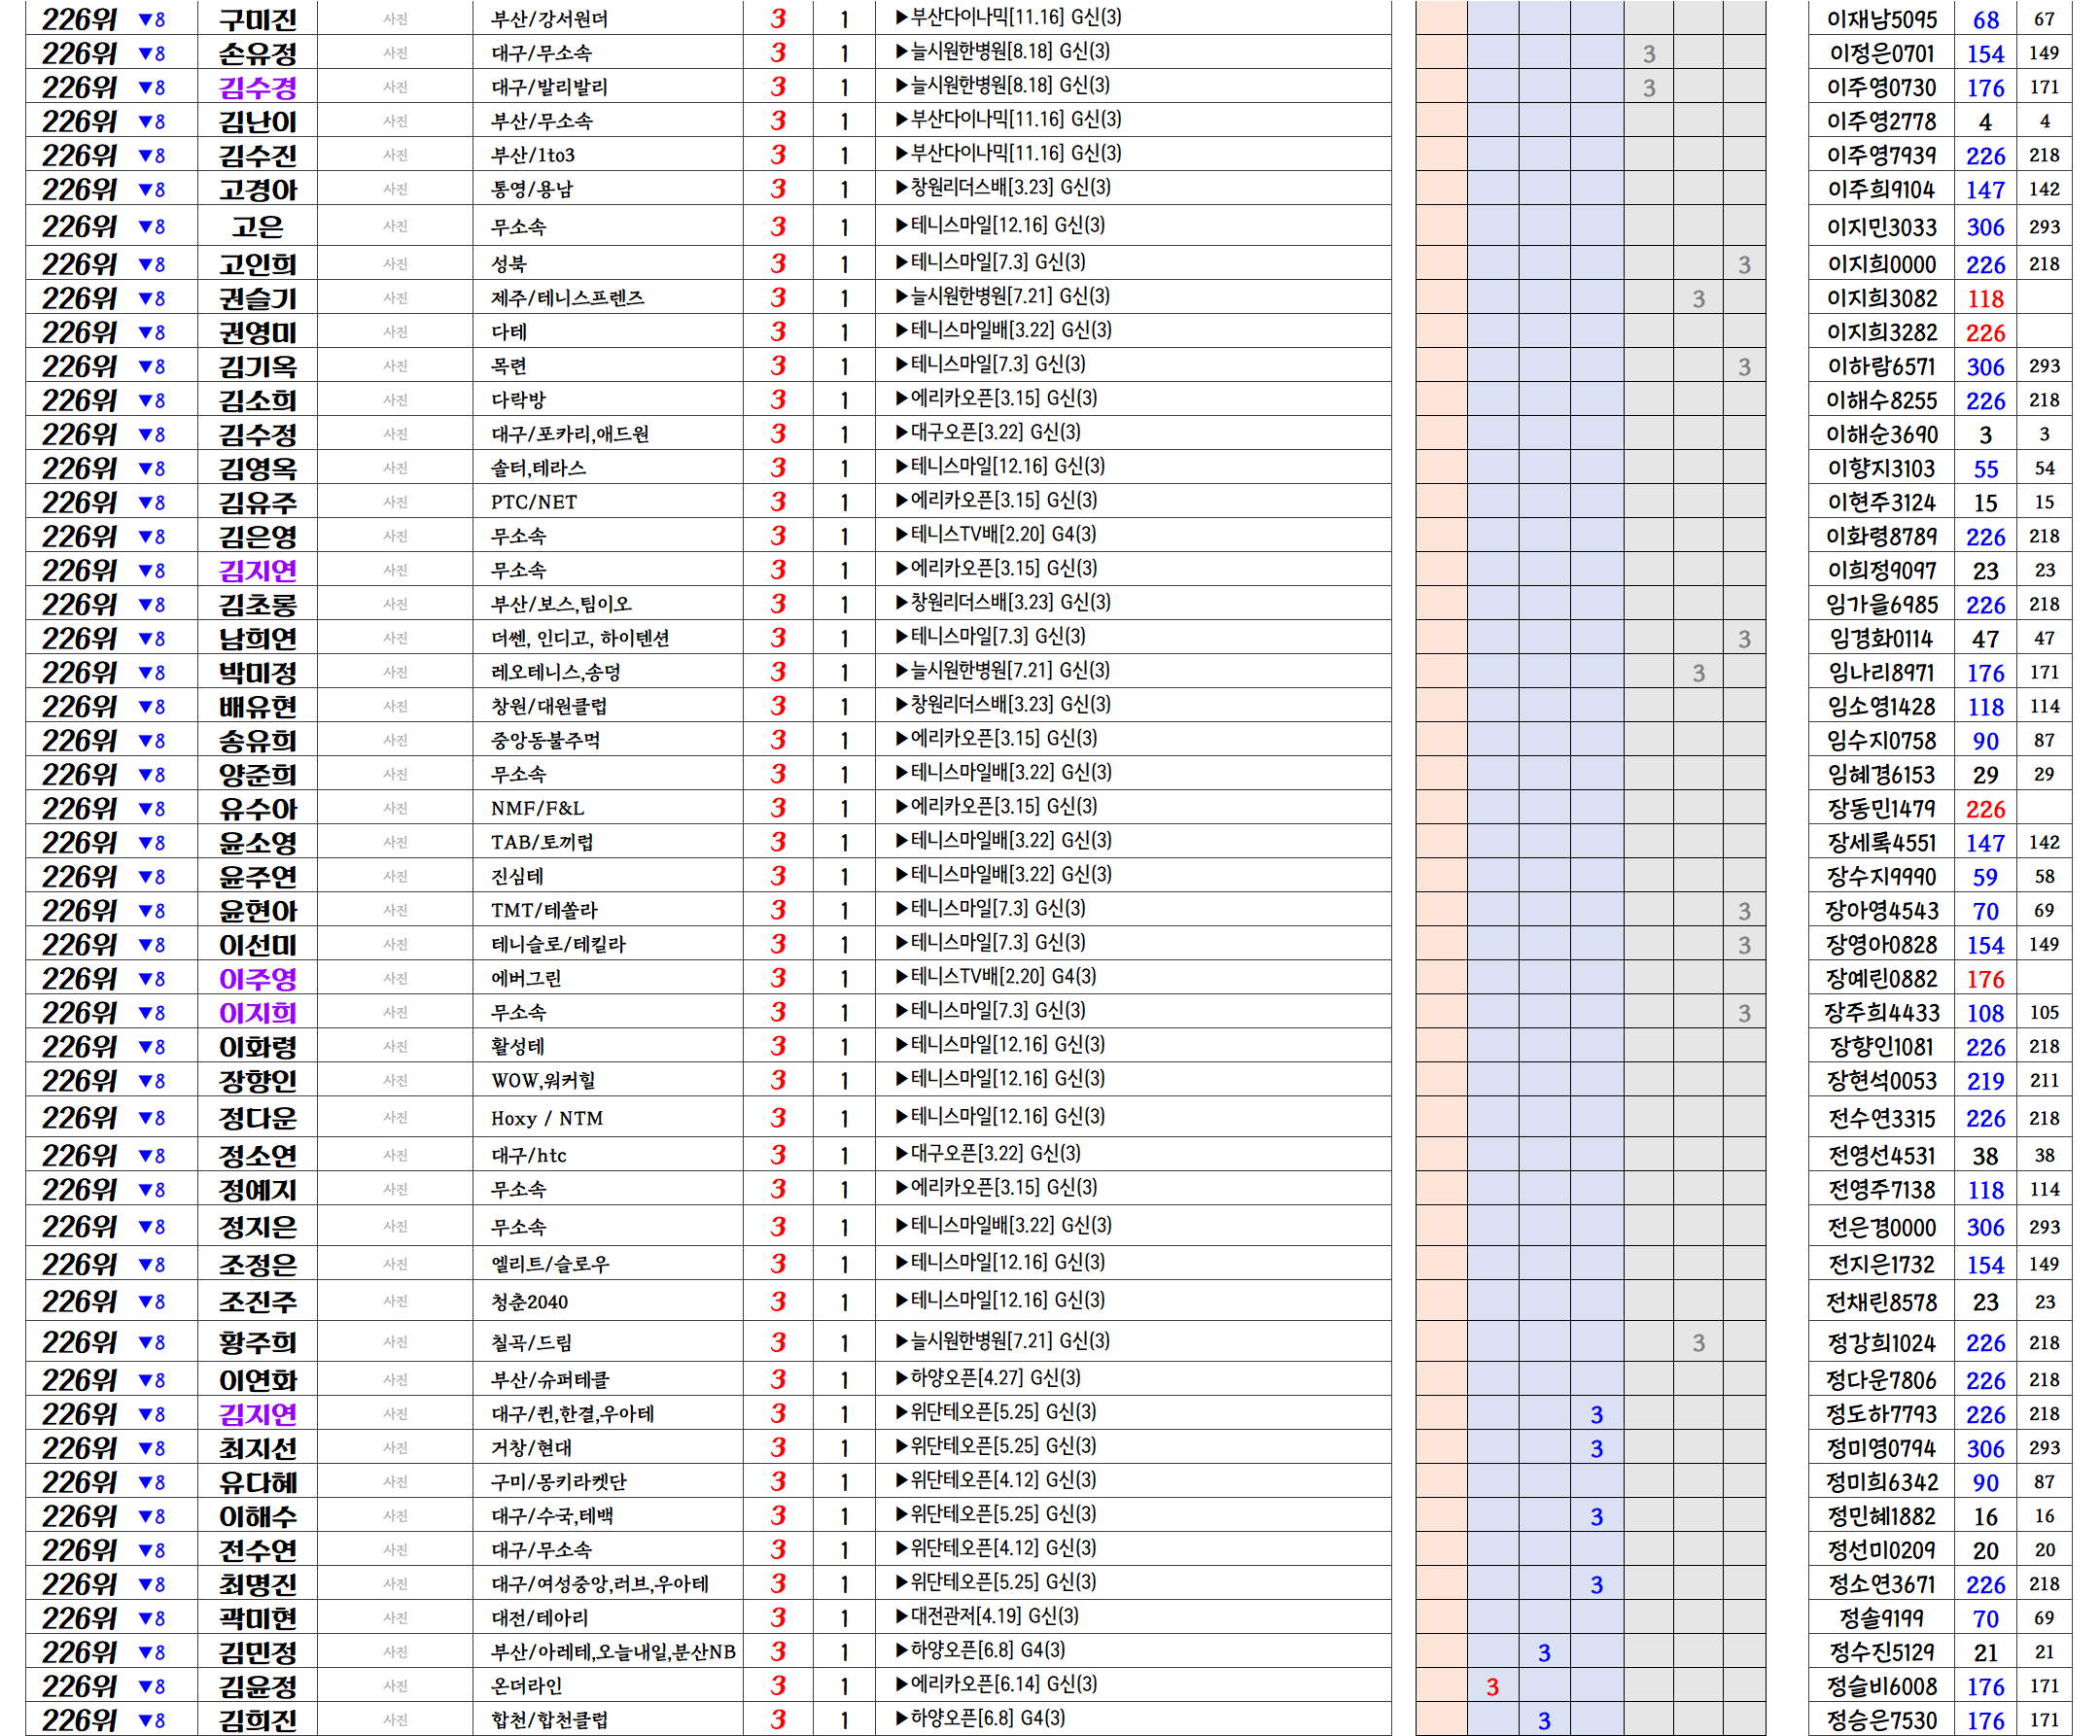Image resolution: width=2100 pixels, height=1736 pixels.
Task: Click the black triangle before 대전관저[4.19] G신(3)
Action: 901,1616
